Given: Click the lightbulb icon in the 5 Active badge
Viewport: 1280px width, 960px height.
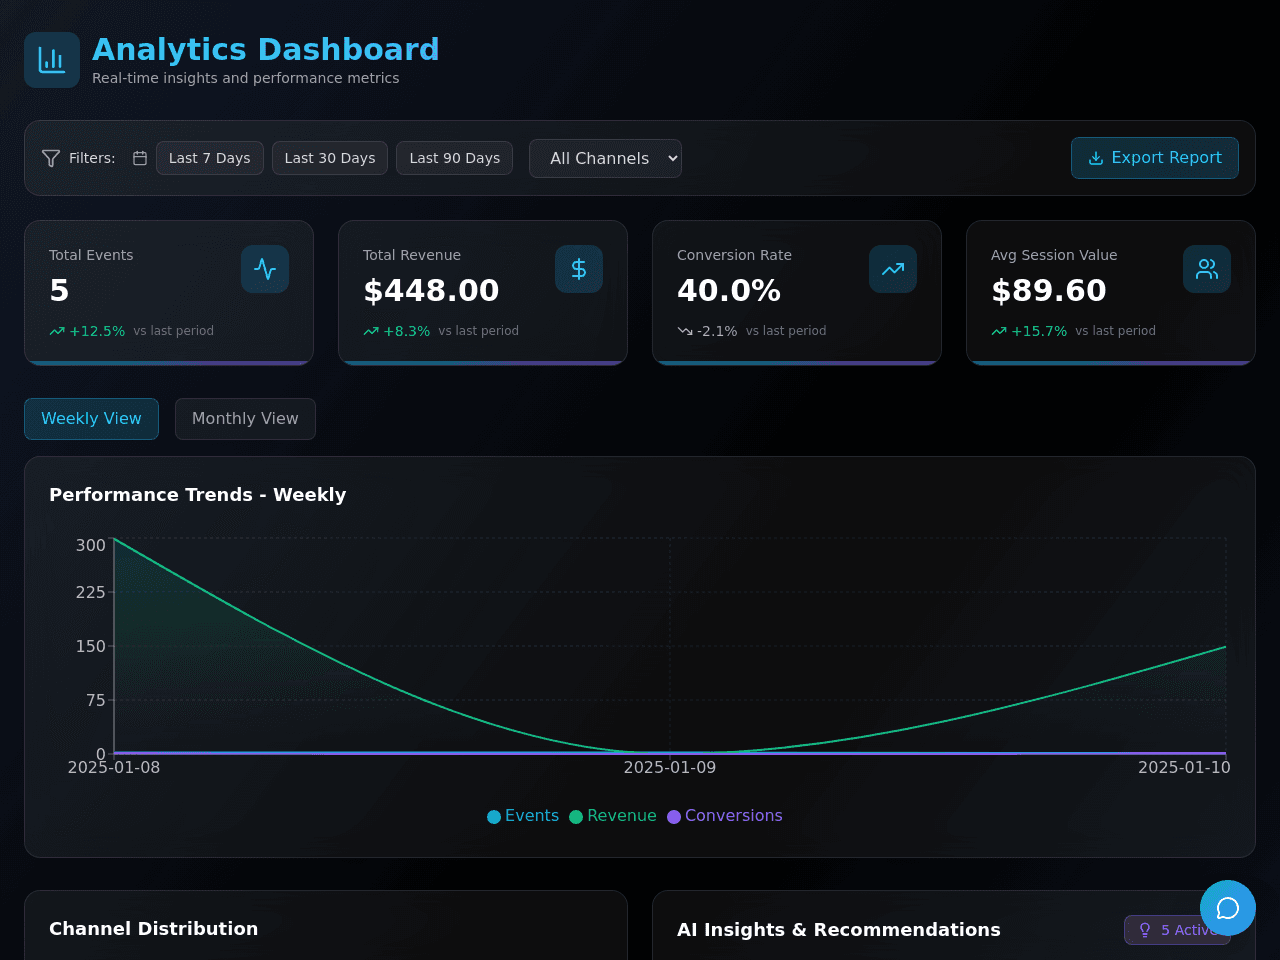Looking at the screenshot, I should [x=1145, y=930].
